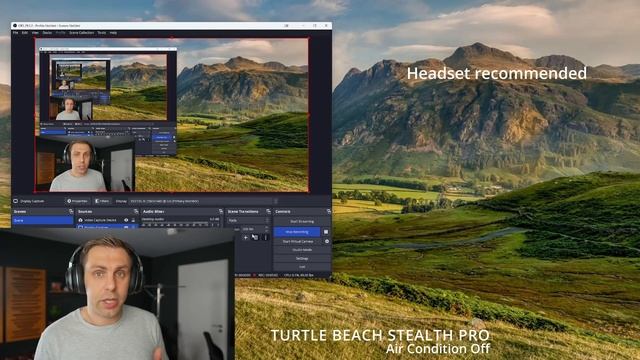Open the Profile menu in OBS

point(60,33)
